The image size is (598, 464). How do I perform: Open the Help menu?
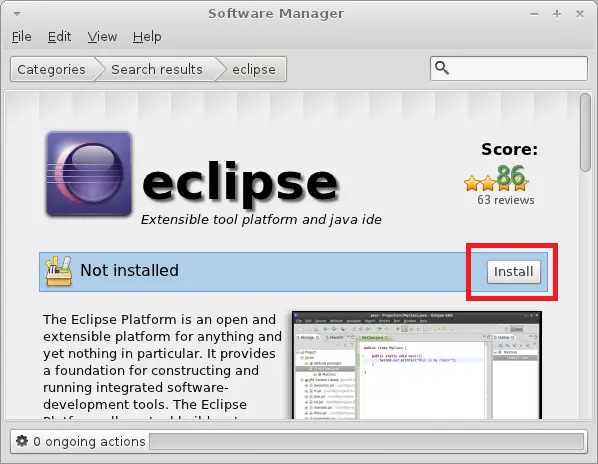tap(147, 37)
